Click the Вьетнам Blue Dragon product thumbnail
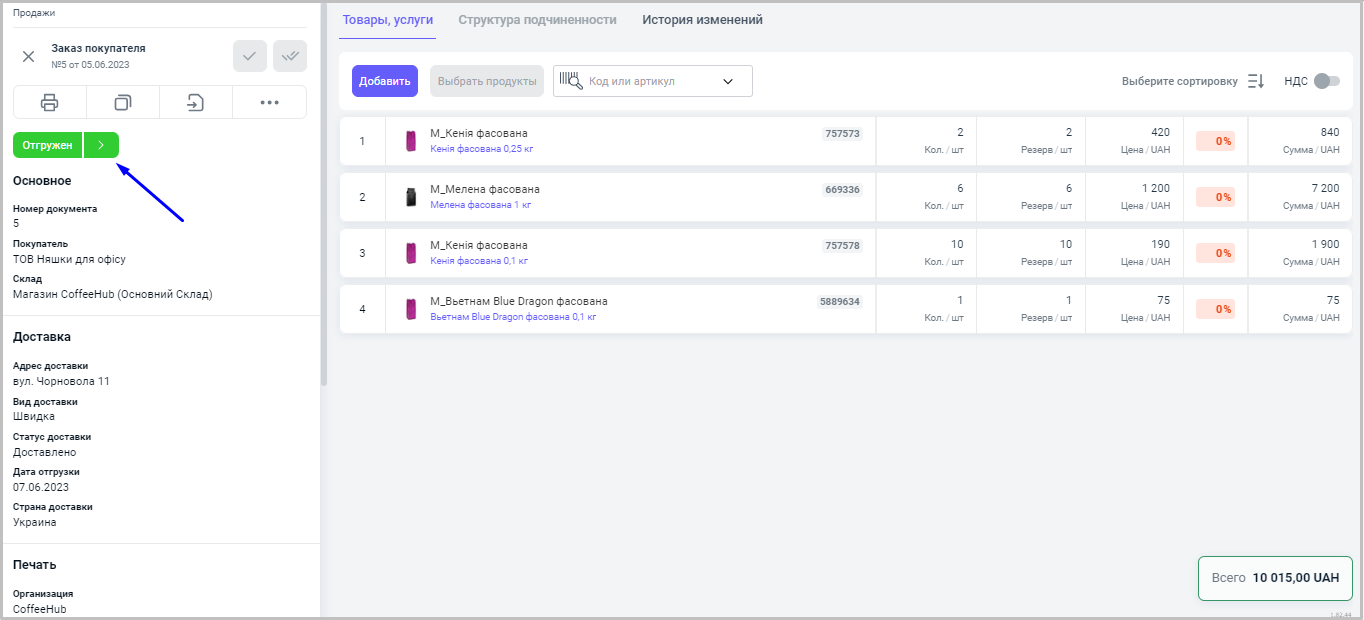This screenshot has height=620, width=1364. pyautogui.click(x=410, y=309)
